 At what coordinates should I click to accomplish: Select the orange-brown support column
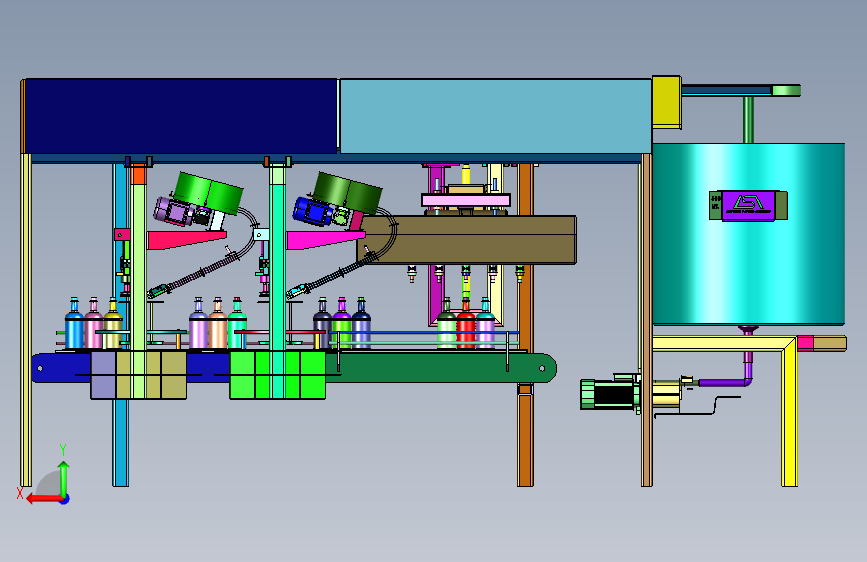click(x=525, y=325)
